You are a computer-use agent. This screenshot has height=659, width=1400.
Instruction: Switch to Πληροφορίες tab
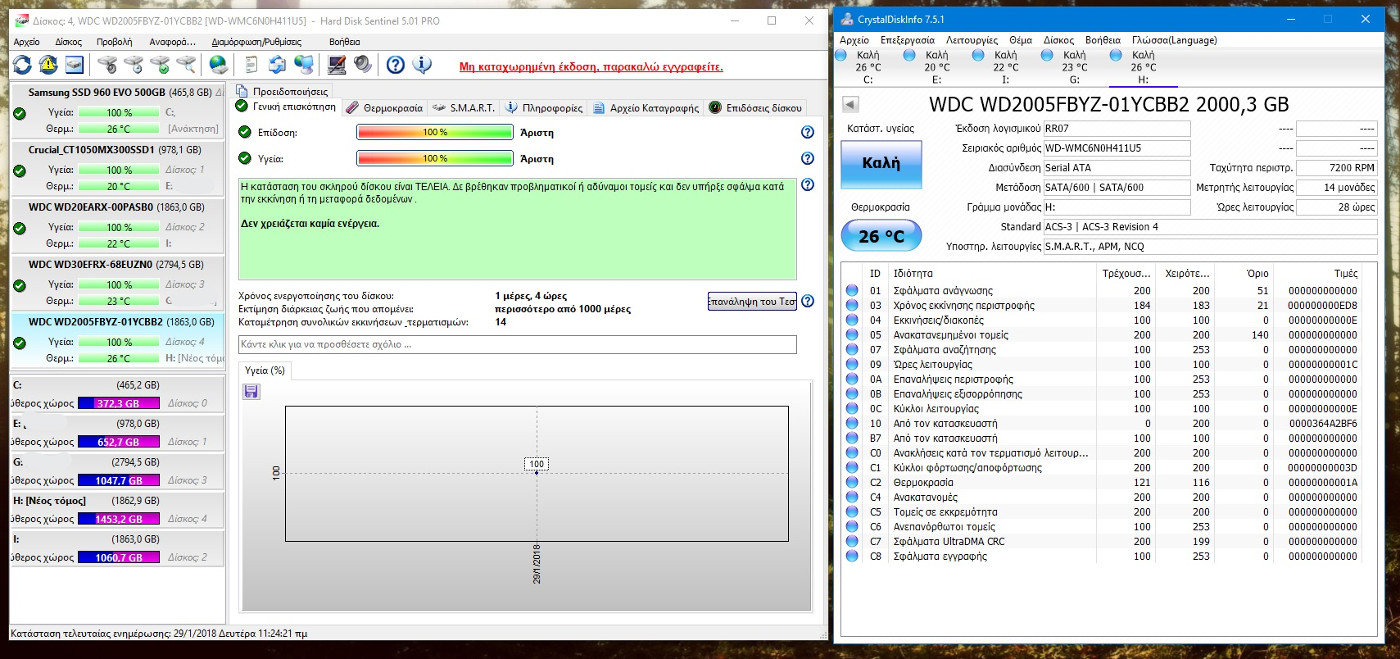pos(544,107)
